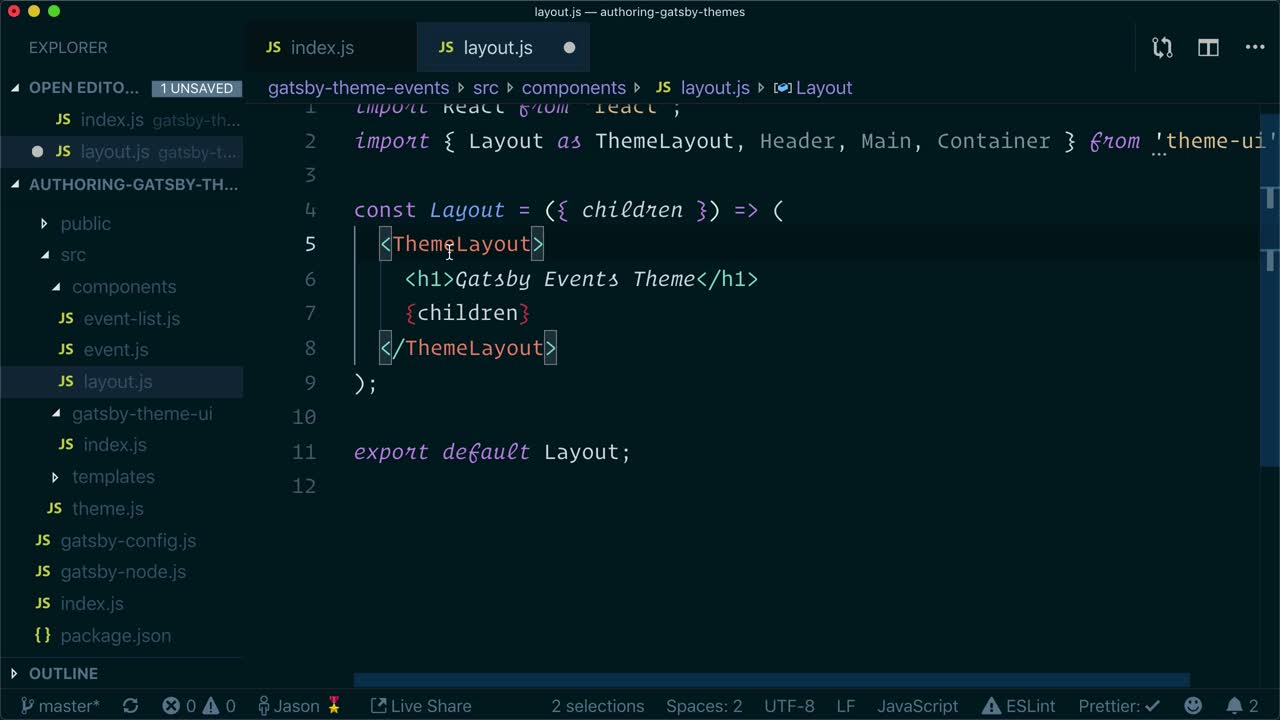The image size is (1280, 720).
Task: Expand the OUTLINE section
Action: 63,673
